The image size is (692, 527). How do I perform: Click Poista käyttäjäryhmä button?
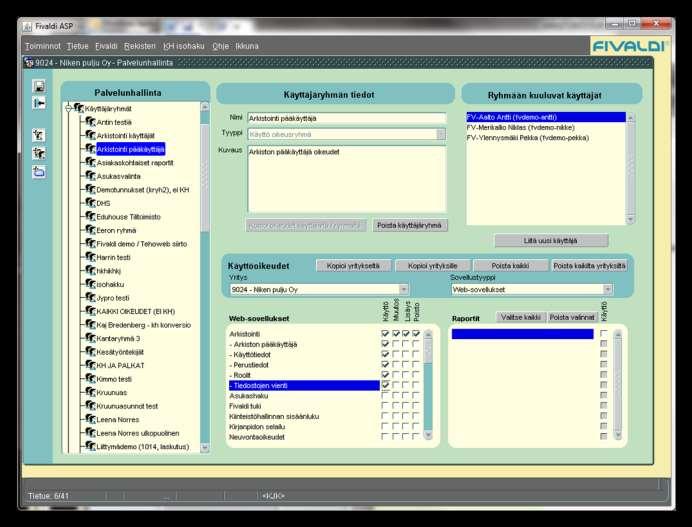[410, 225]
